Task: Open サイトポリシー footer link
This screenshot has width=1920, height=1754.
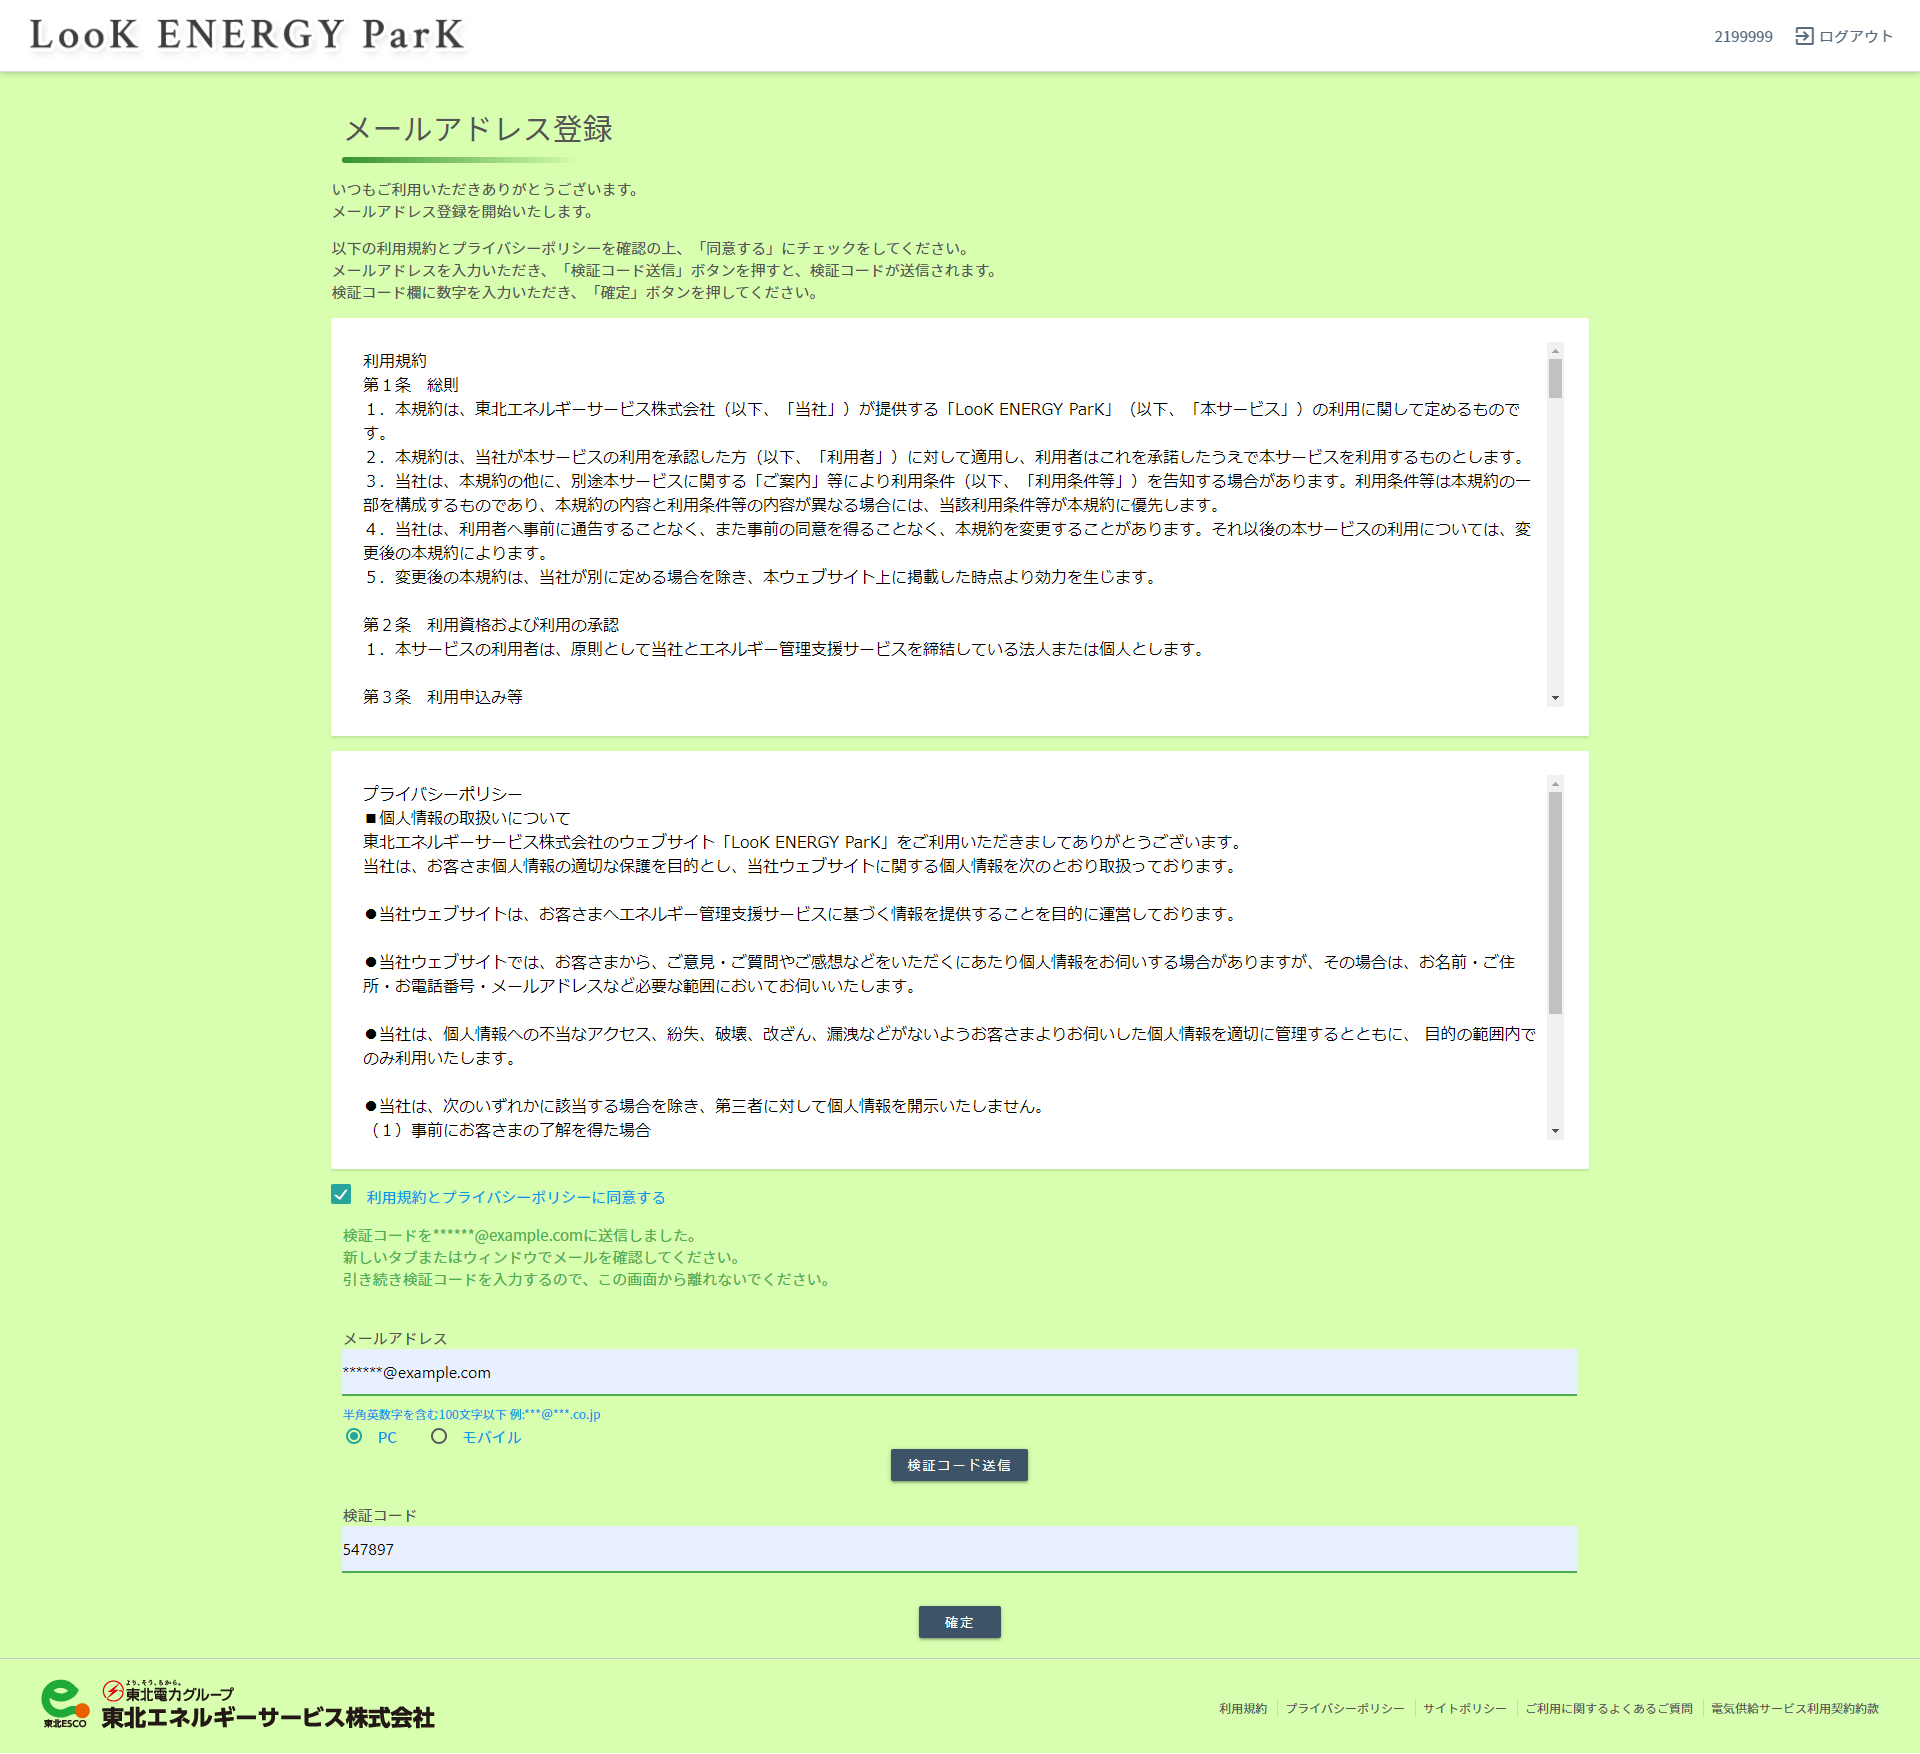Action: click(1465, 1708)
